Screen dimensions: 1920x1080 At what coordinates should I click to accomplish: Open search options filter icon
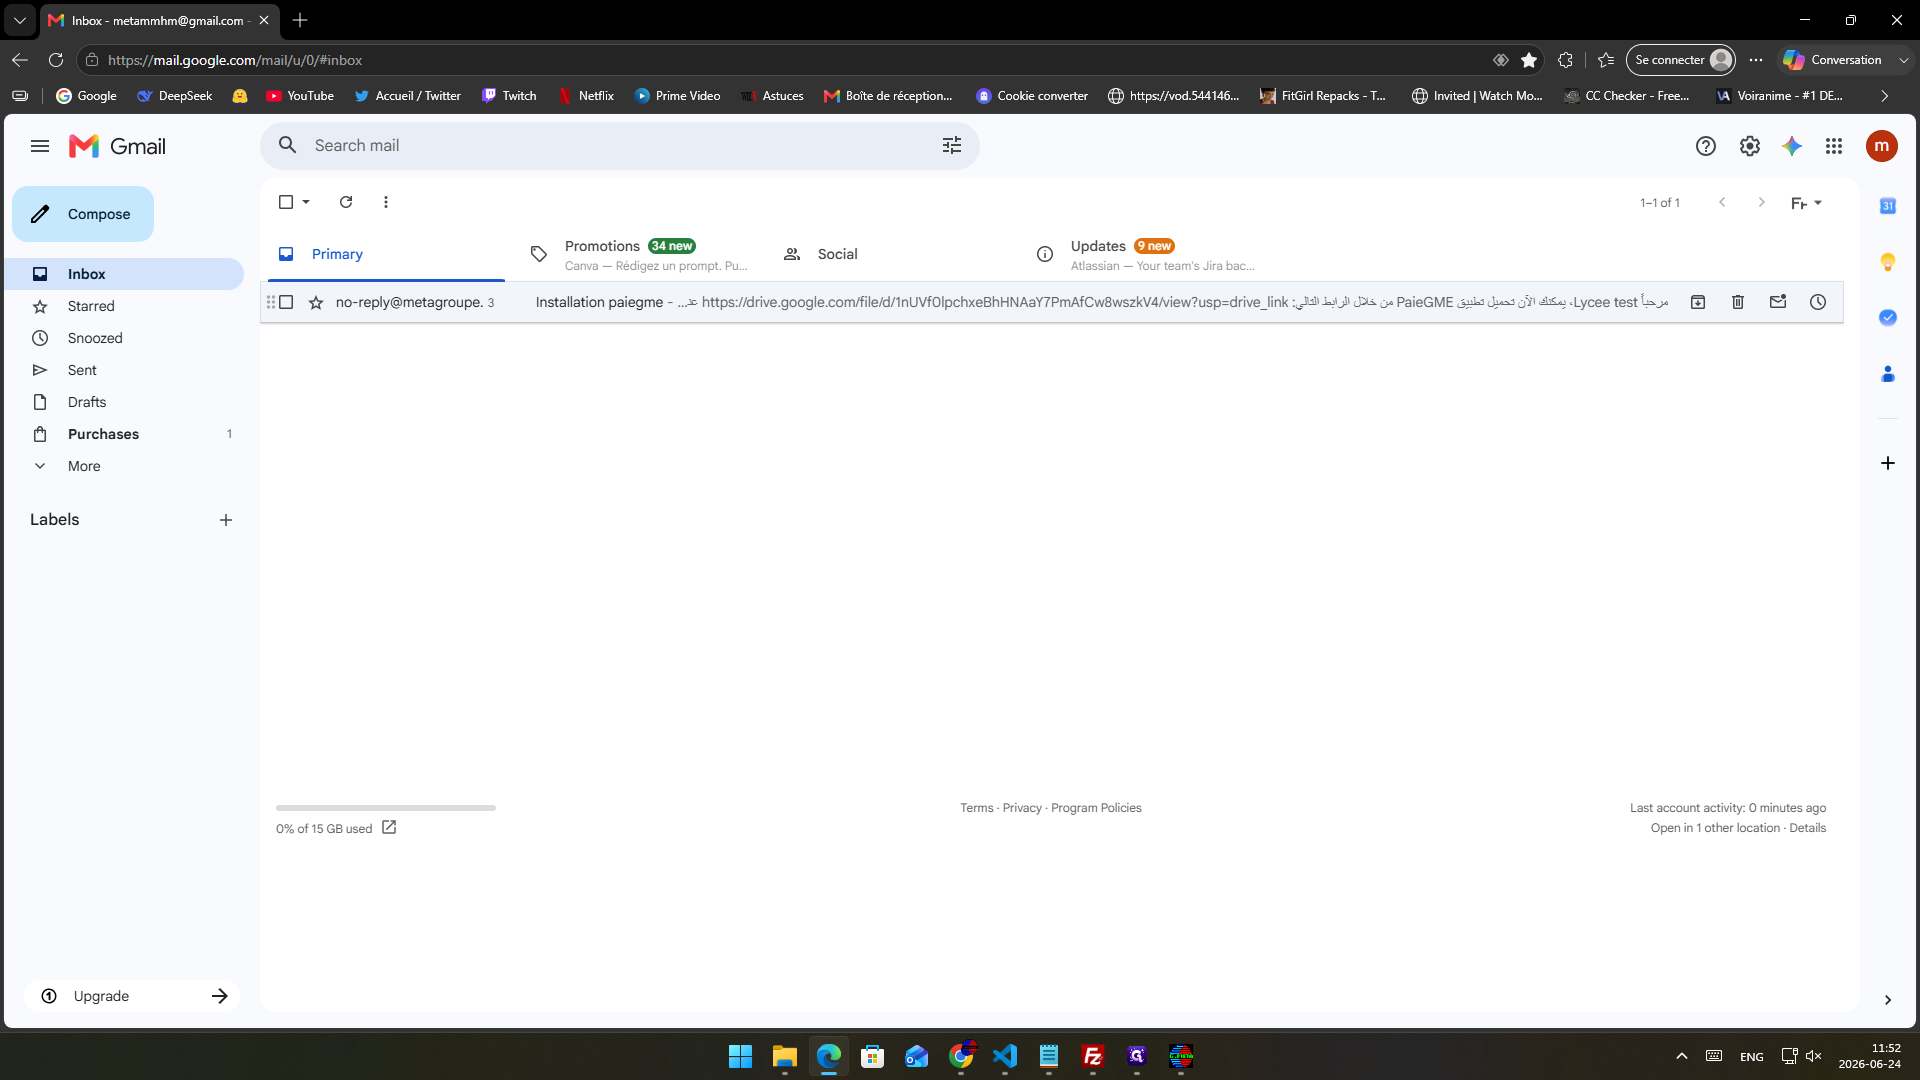click(952, 146)
